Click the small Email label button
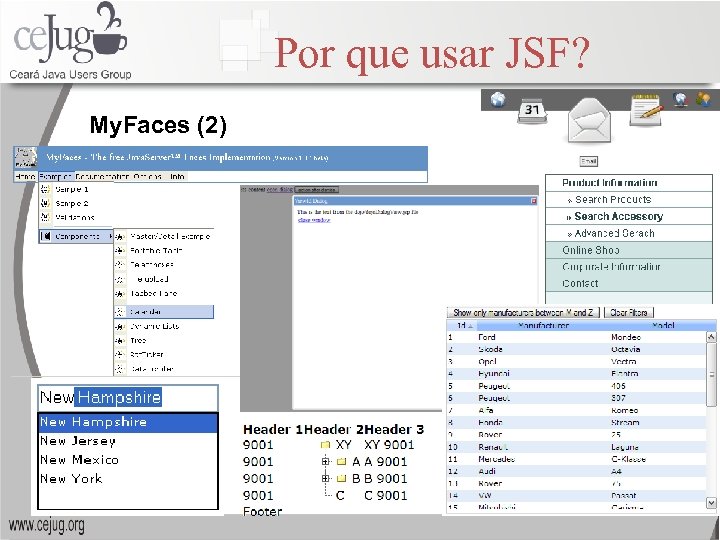 pyautogui.click(x=589, y=161)
